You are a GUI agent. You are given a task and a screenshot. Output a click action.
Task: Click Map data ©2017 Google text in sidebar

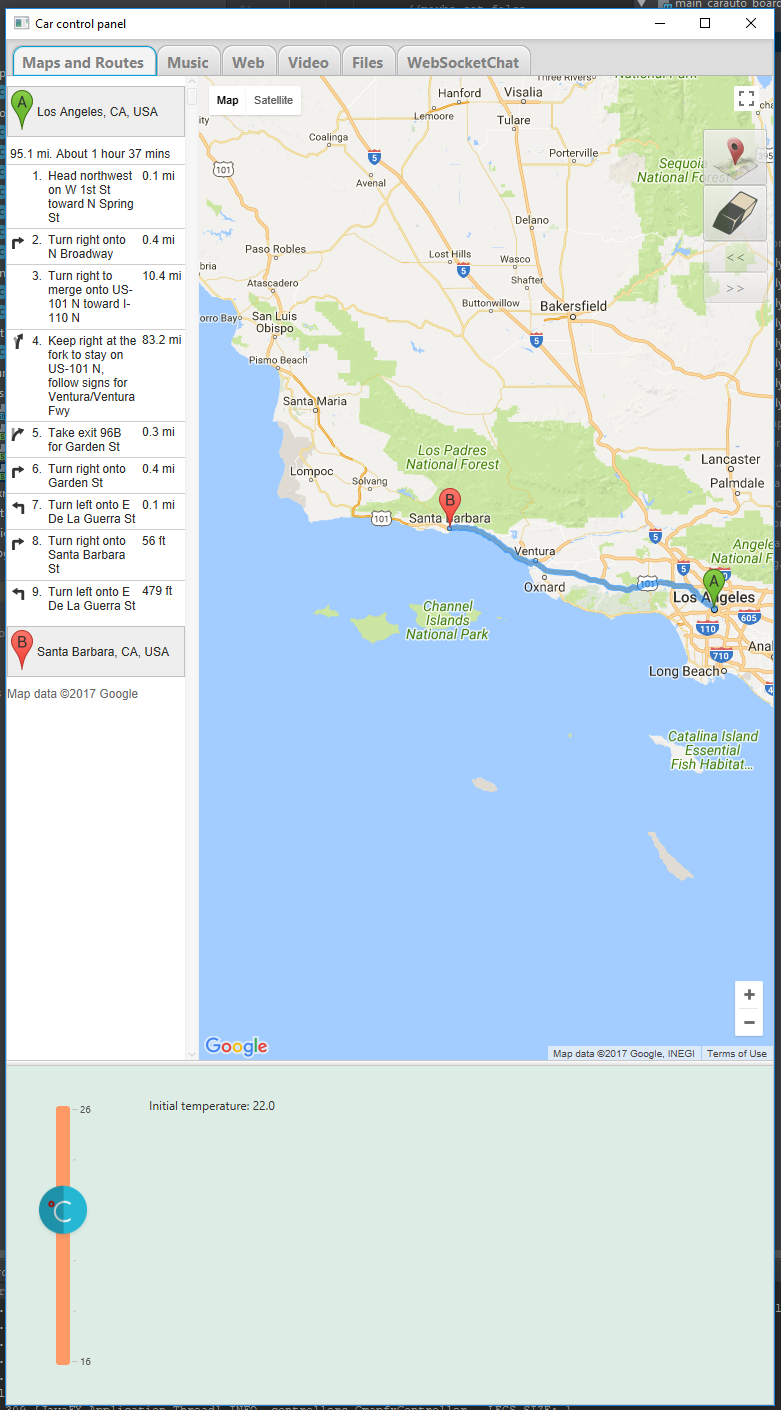point(73,694)
